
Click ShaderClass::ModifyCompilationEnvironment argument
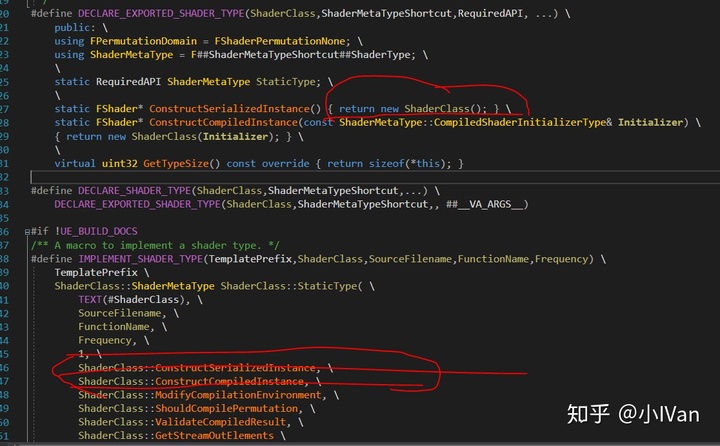[x=202, y=395]
